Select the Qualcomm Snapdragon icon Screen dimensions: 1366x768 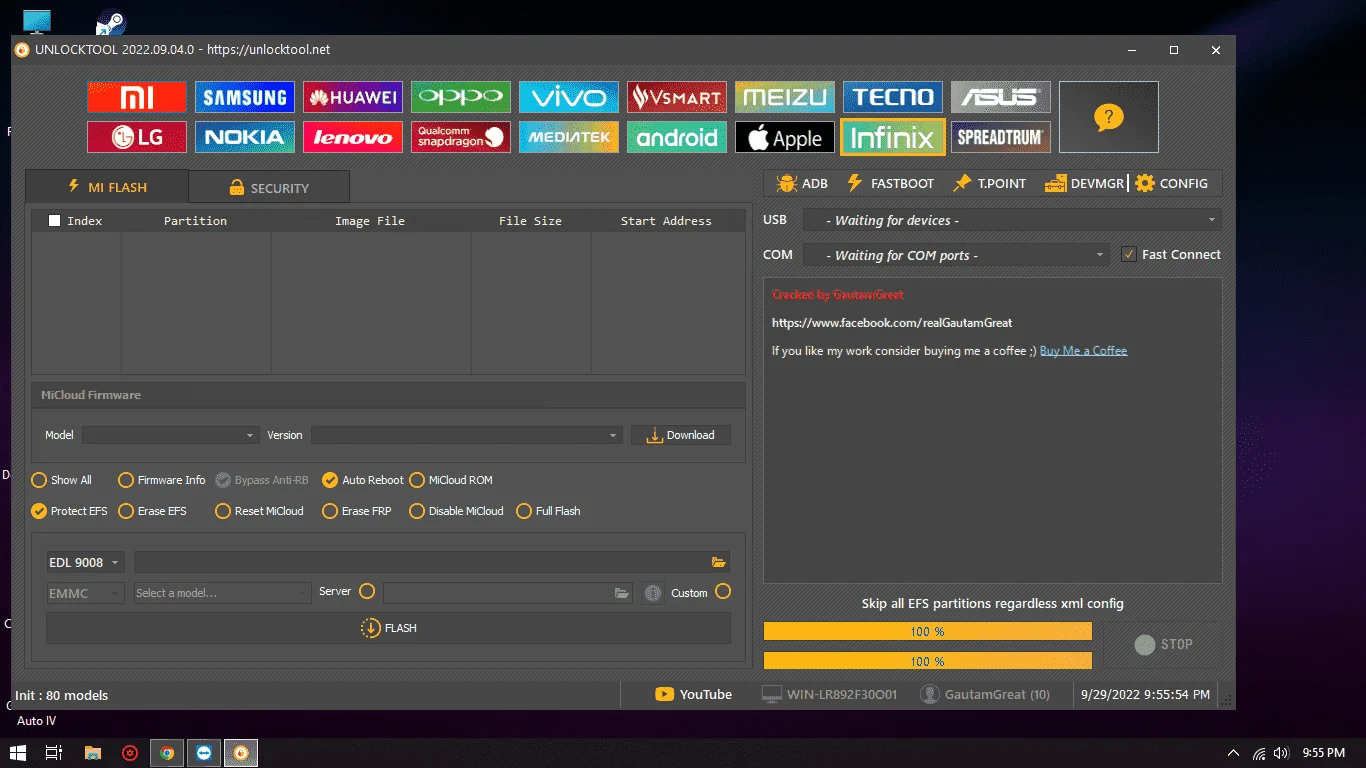coord(461,137)
